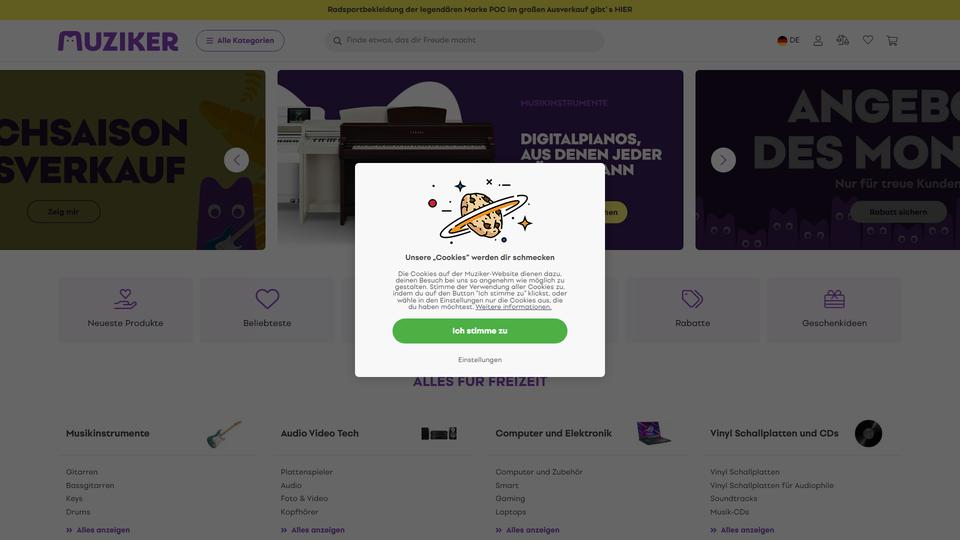Open the wishlist heart icon in header
This screenshot has height=540, width=960.
click(868, 40)
